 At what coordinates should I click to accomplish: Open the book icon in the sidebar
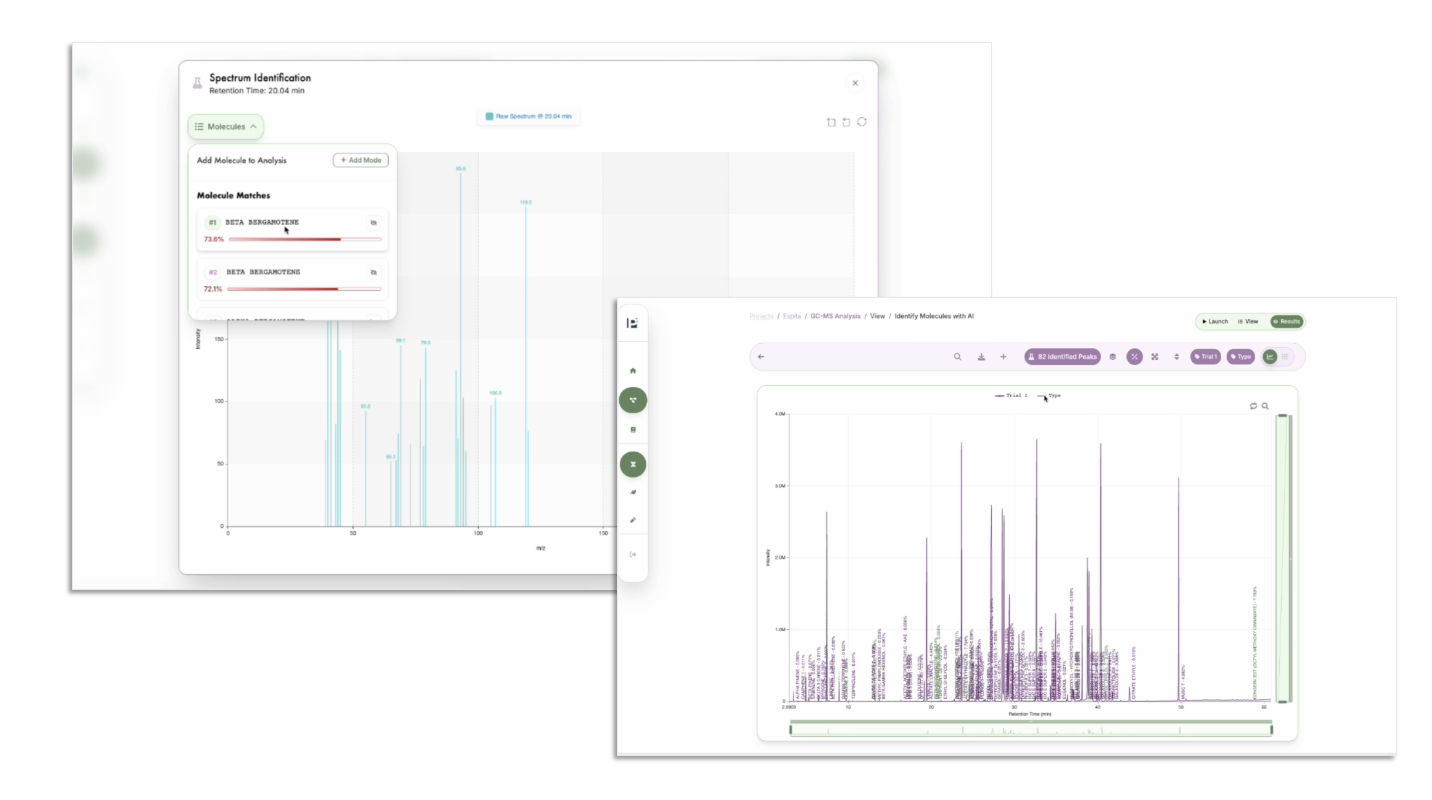click(x=632, y=430)
